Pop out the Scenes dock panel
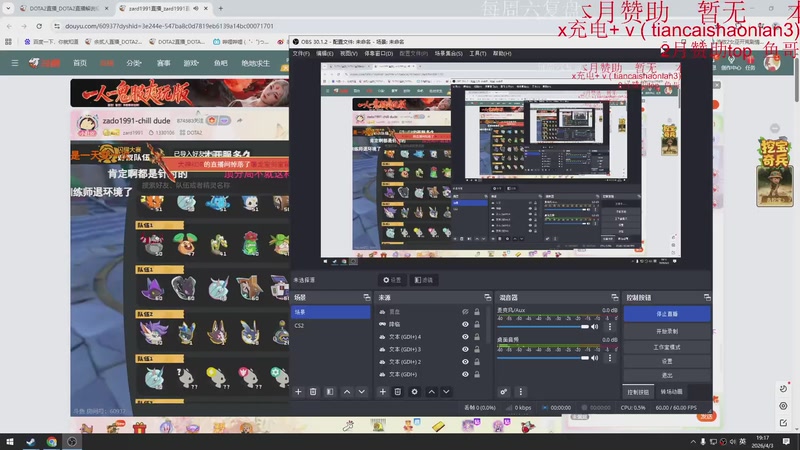Screen dimensions: 800x450 366,297
